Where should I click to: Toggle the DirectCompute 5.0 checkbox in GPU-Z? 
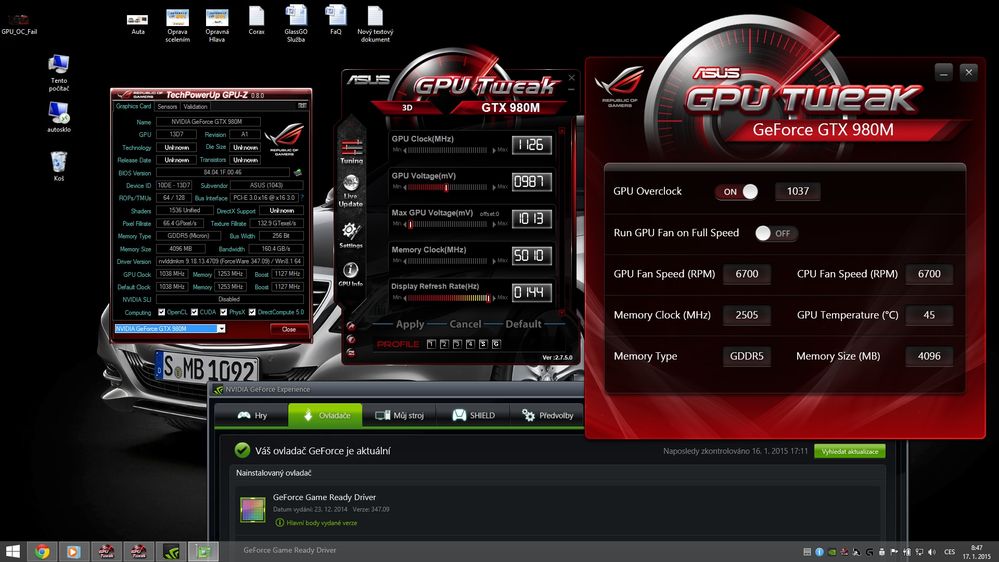coord(252,312)
